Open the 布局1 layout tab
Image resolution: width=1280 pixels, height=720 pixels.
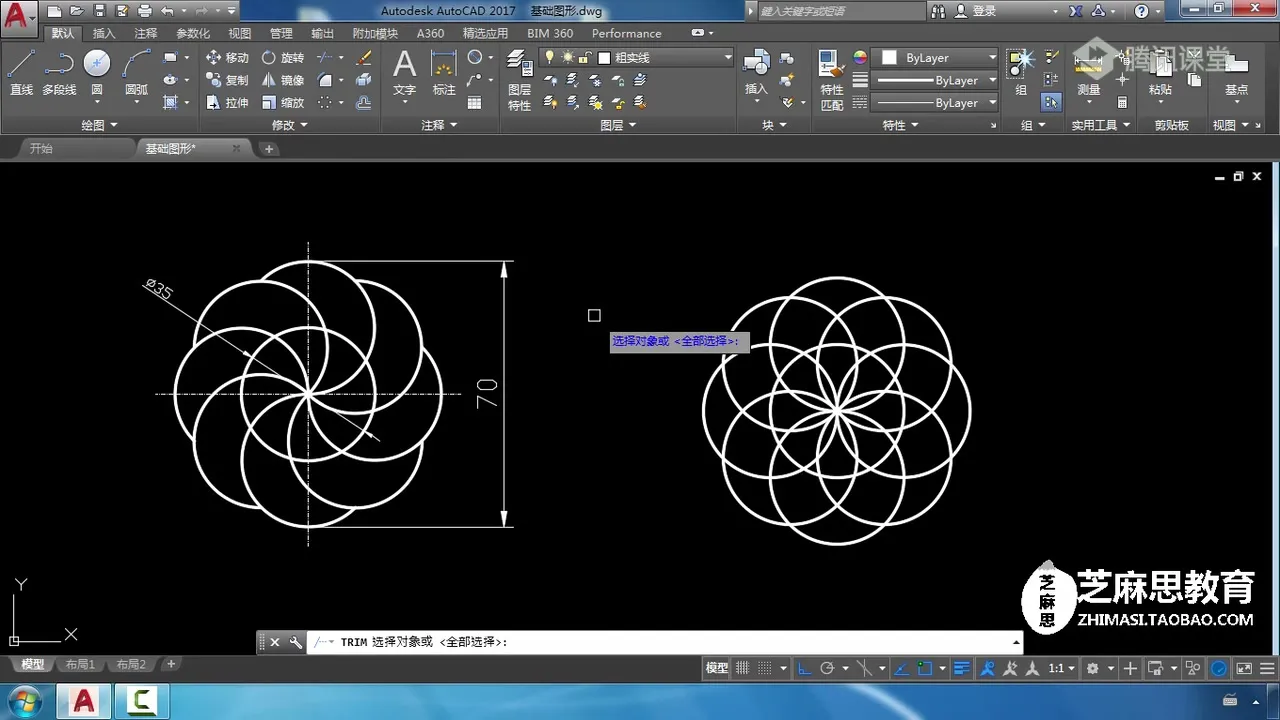coord(80,664)
